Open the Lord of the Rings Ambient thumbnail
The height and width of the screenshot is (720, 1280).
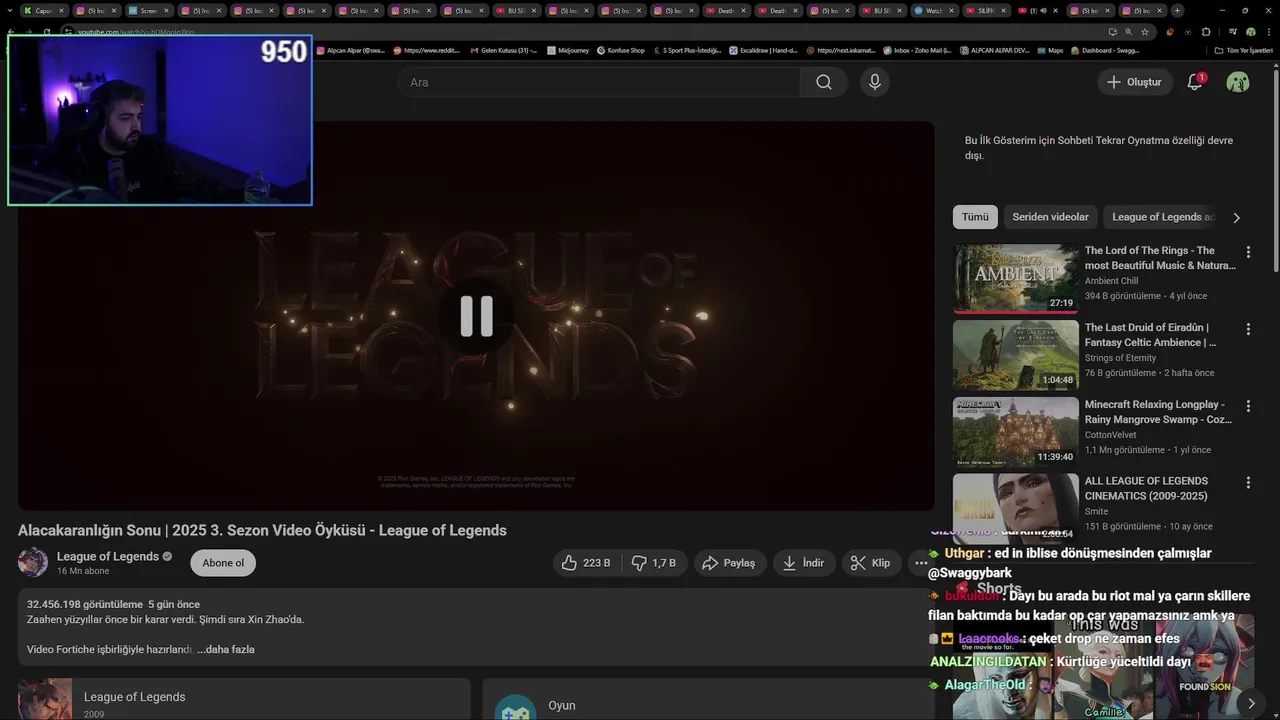click(1015, 279)
